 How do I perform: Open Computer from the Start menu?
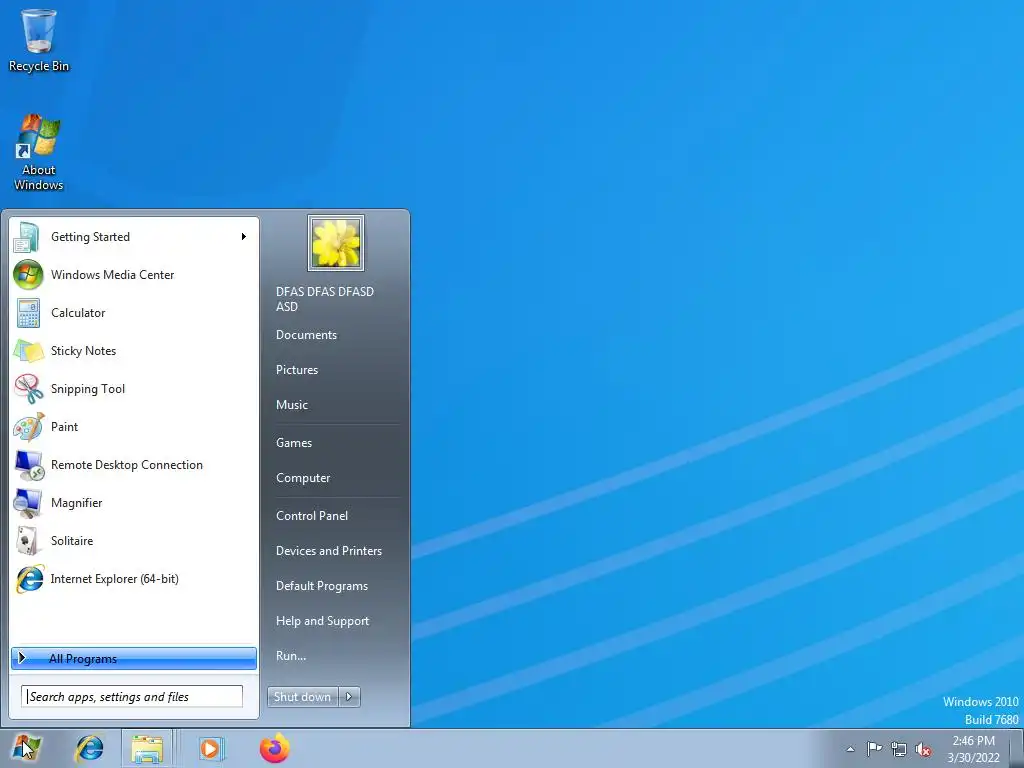pos(303,478)
